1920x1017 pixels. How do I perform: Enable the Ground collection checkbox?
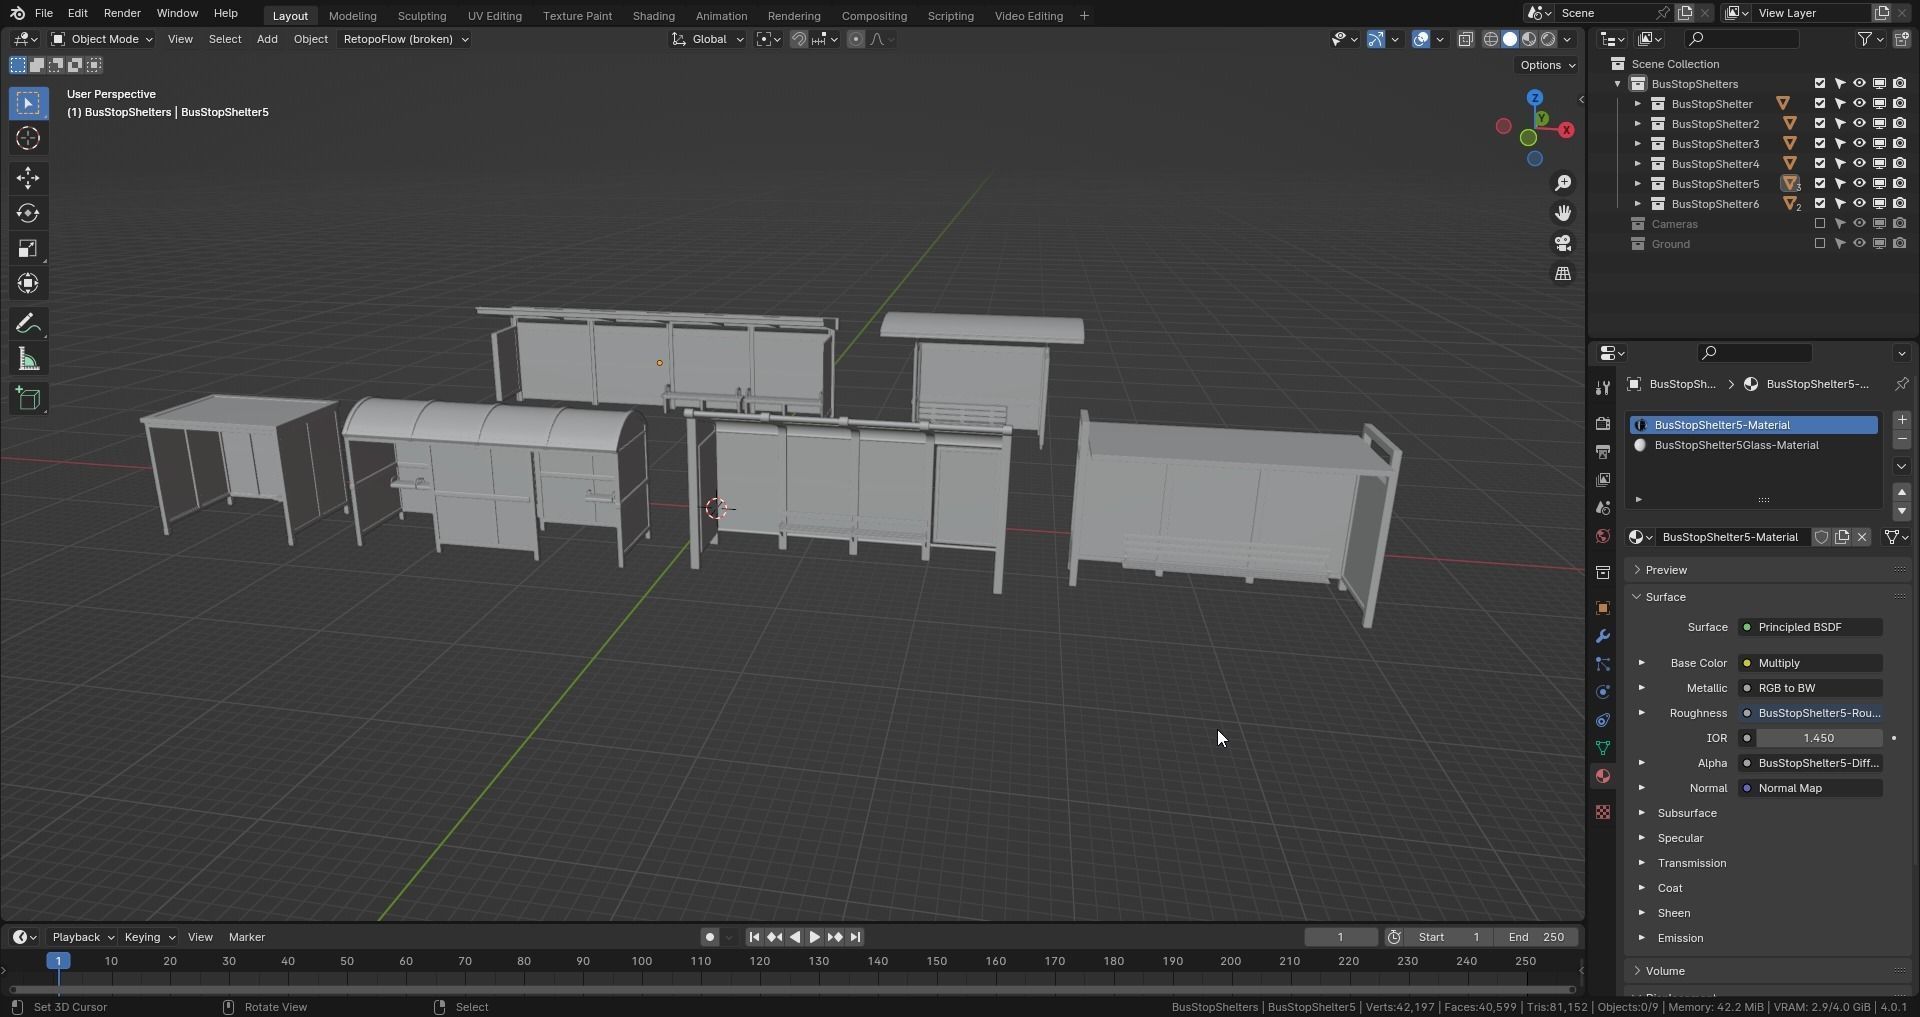coord(1820,244)
